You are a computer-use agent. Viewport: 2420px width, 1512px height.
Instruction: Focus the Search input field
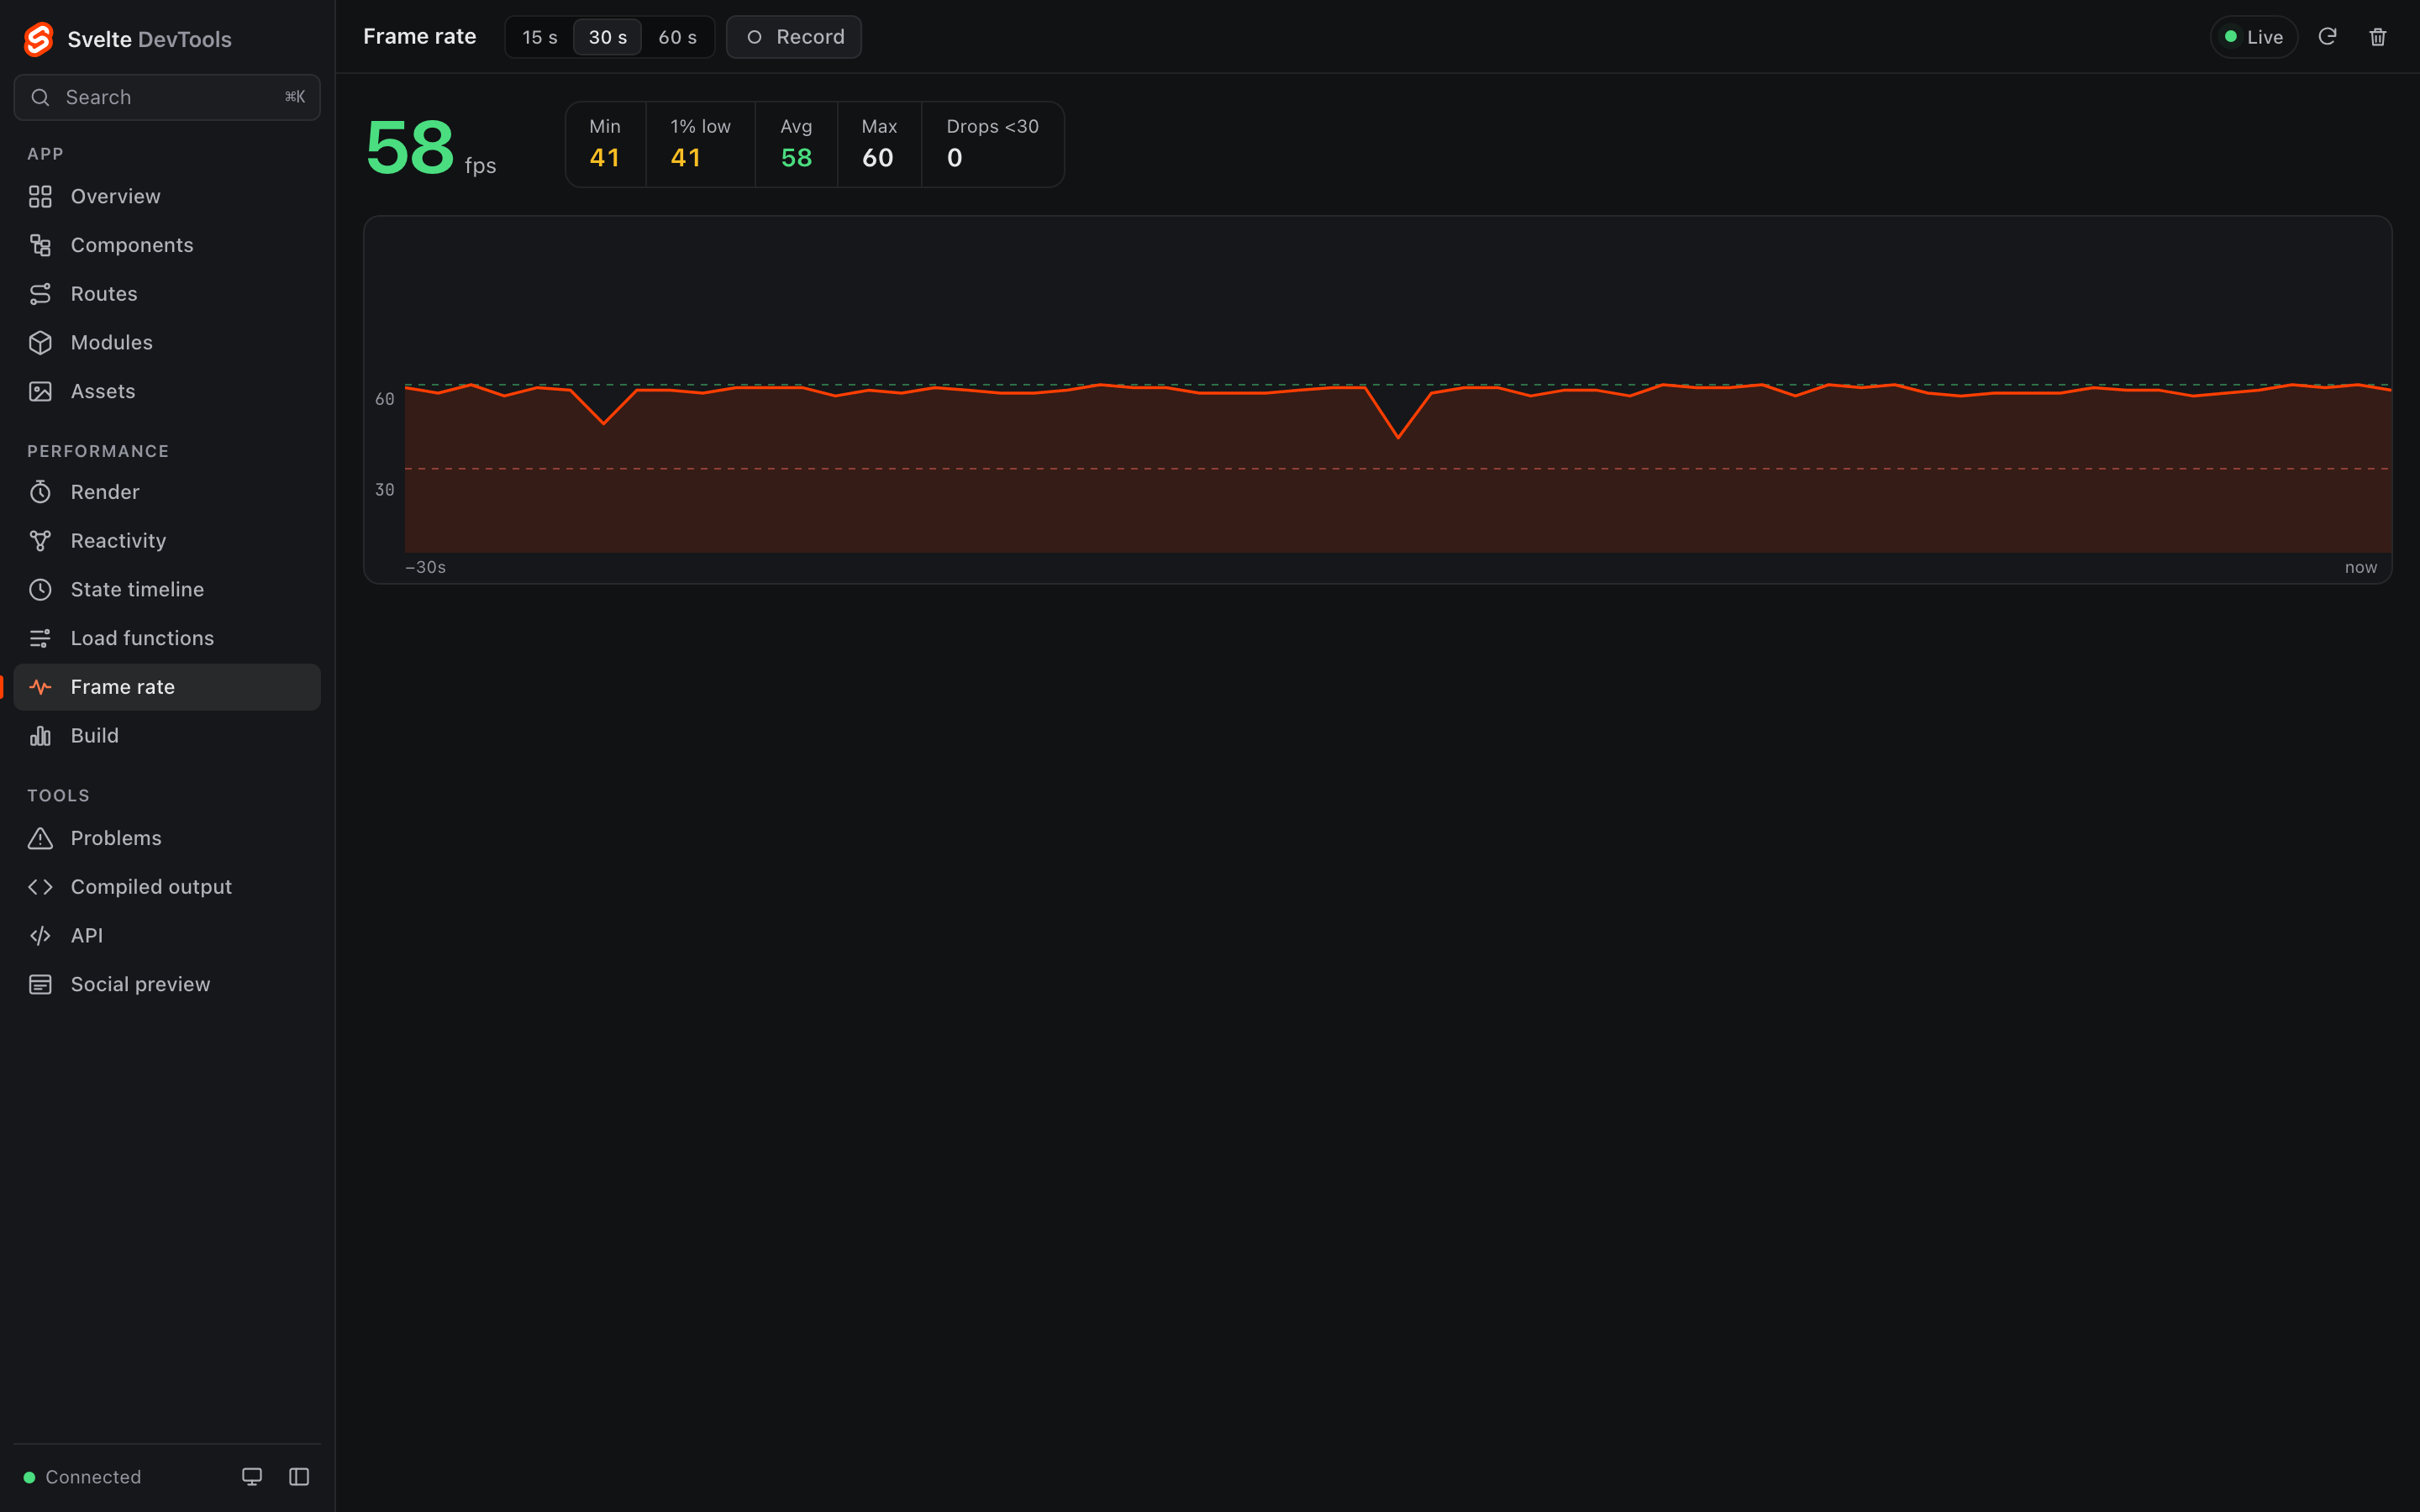click(x=167, y=97)
